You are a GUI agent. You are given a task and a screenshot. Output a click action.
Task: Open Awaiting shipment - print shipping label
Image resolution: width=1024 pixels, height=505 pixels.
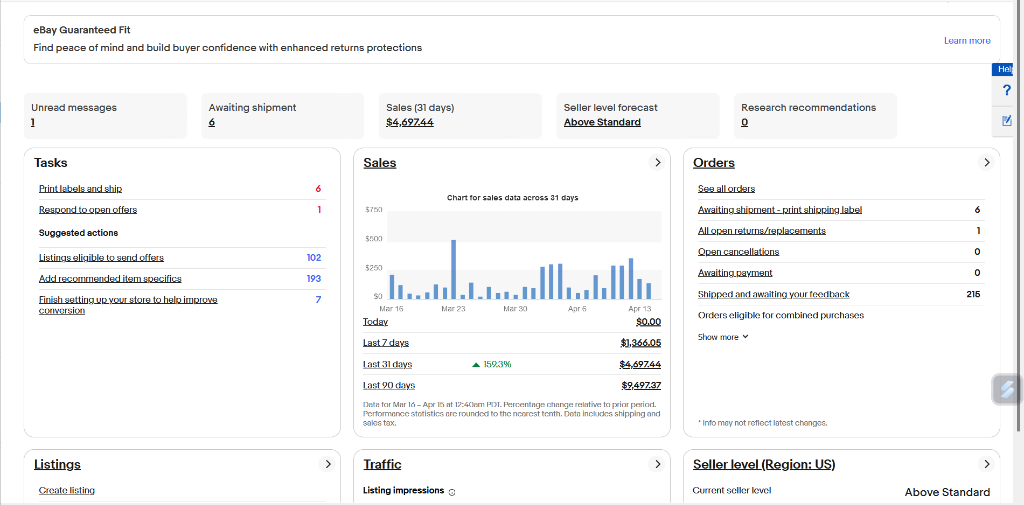click(780, 210)
